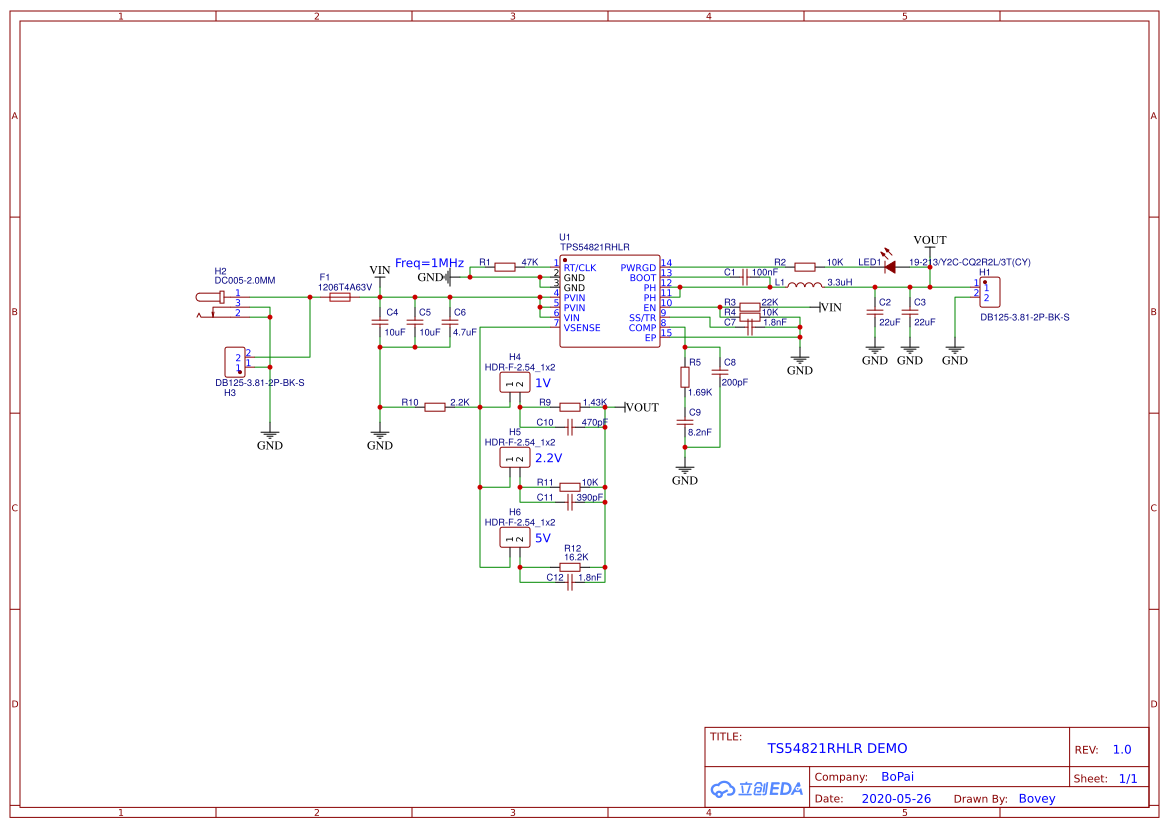Select the H5 2.2V header symbol
1169x828 pixels.
(516, 458)
